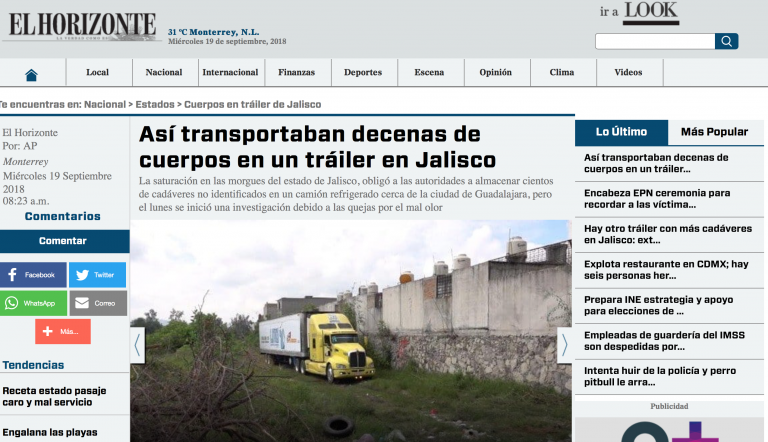Send article by Correo email

tap(98, 303)
